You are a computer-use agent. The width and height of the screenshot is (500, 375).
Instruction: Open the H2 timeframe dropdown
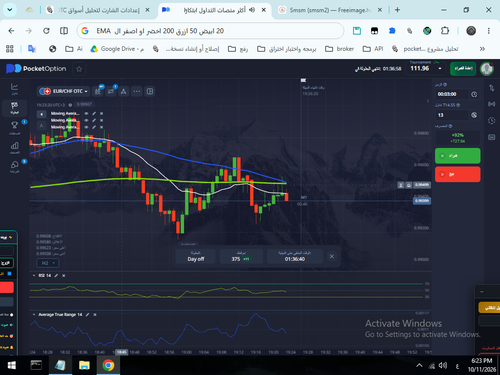click(x=48, y=263)
